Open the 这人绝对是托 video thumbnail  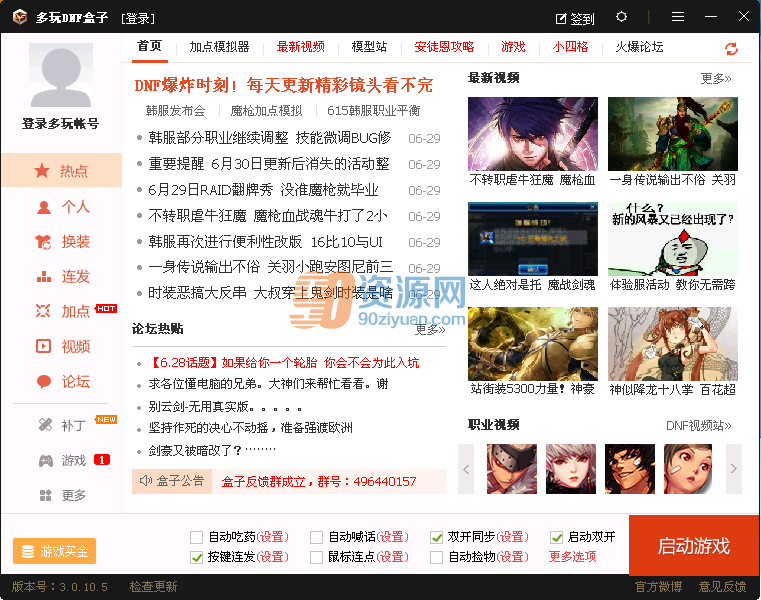tap(533, 239)
